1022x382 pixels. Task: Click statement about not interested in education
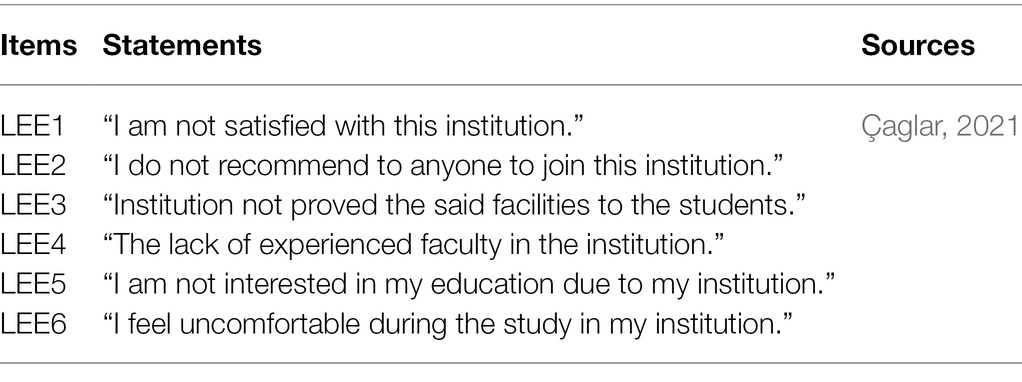point(469,285)
